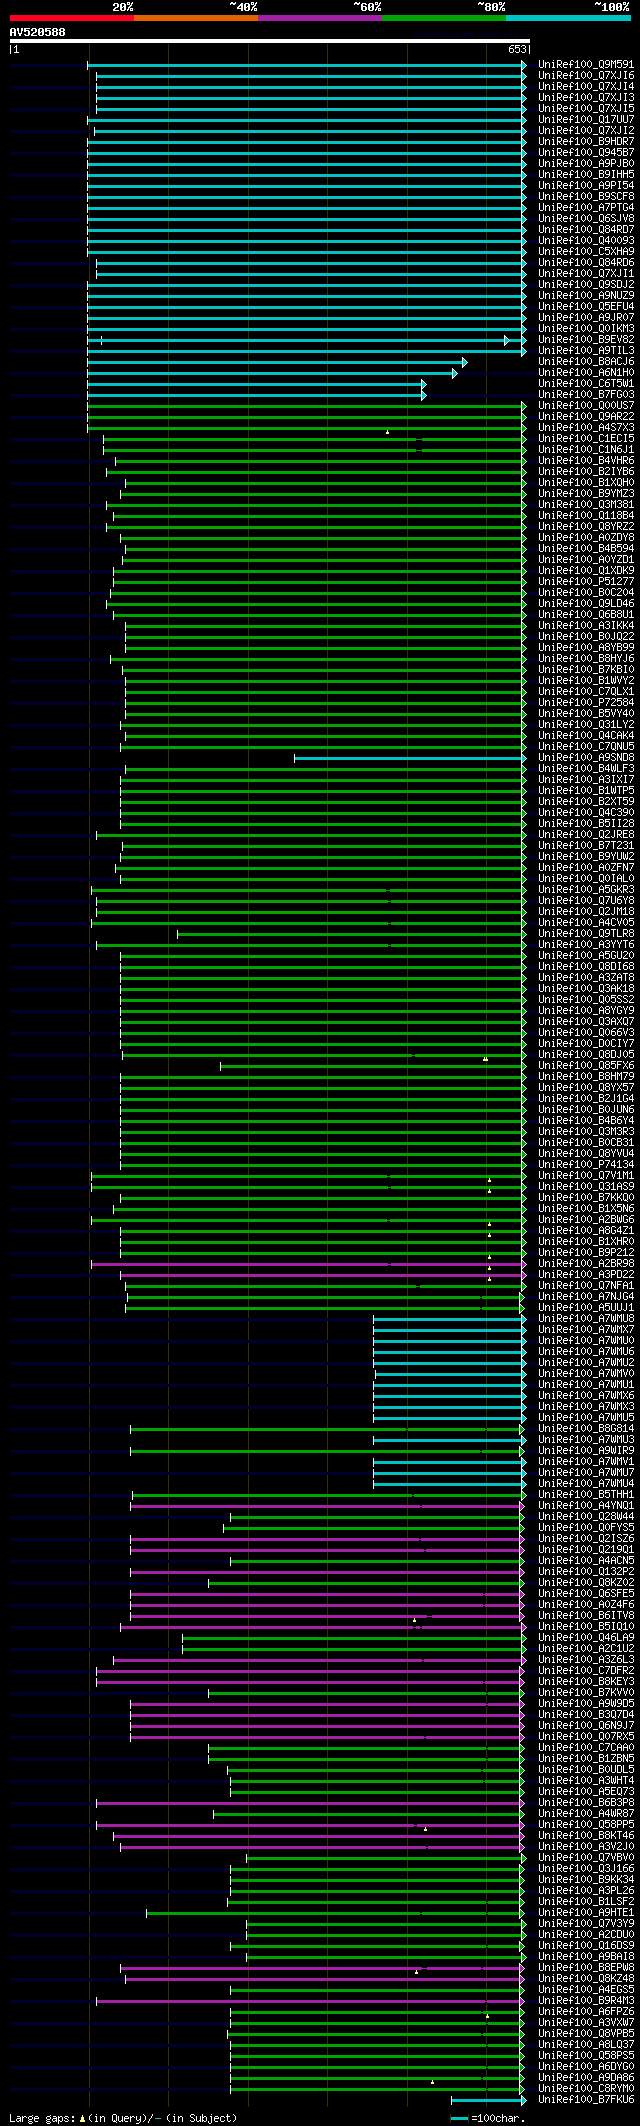Select hit label UniRef100_A9WIR9
Viewport: 640px width, 2126px height.
(586, 1451)
